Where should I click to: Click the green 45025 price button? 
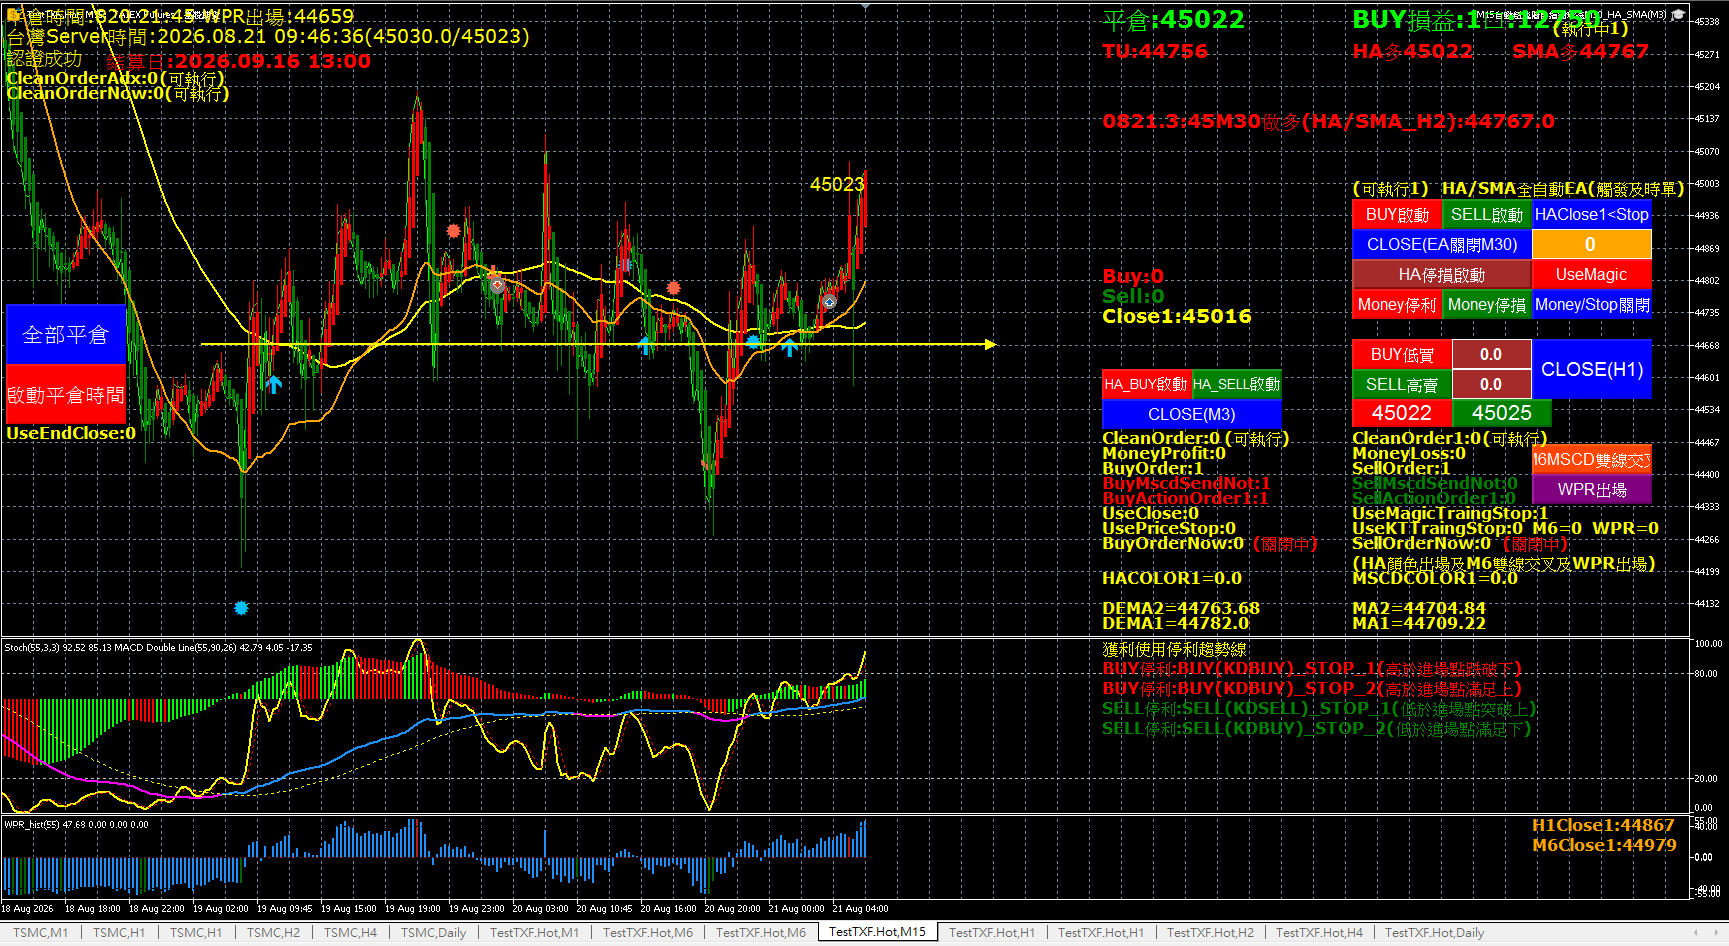point(1501,413)
